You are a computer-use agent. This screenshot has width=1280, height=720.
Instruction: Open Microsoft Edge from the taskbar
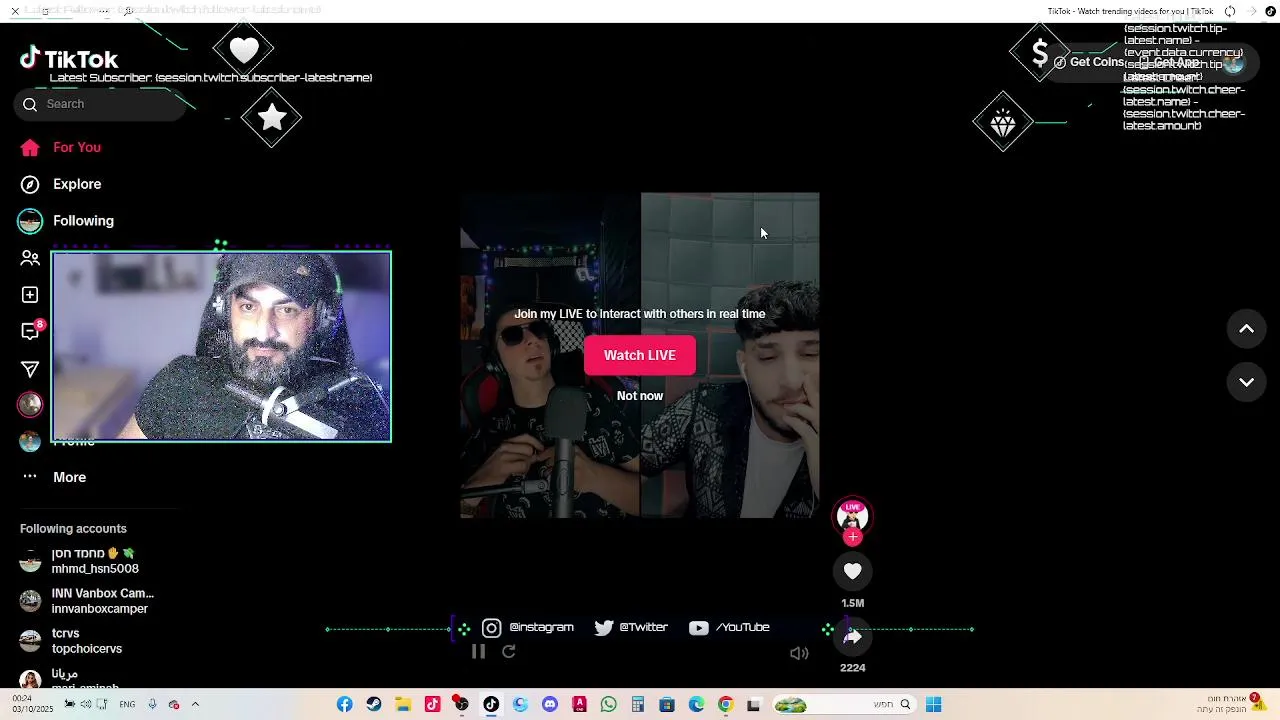coord(696,705)
